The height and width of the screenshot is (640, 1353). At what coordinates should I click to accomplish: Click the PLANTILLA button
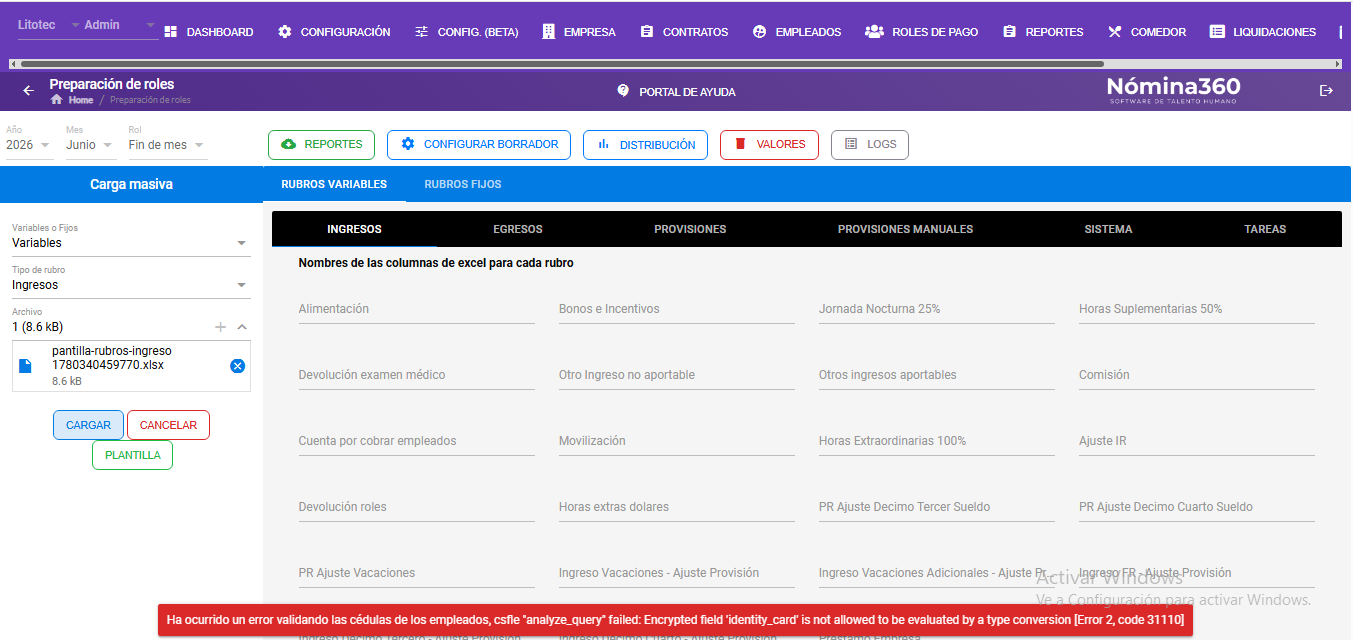coord(132,455)
